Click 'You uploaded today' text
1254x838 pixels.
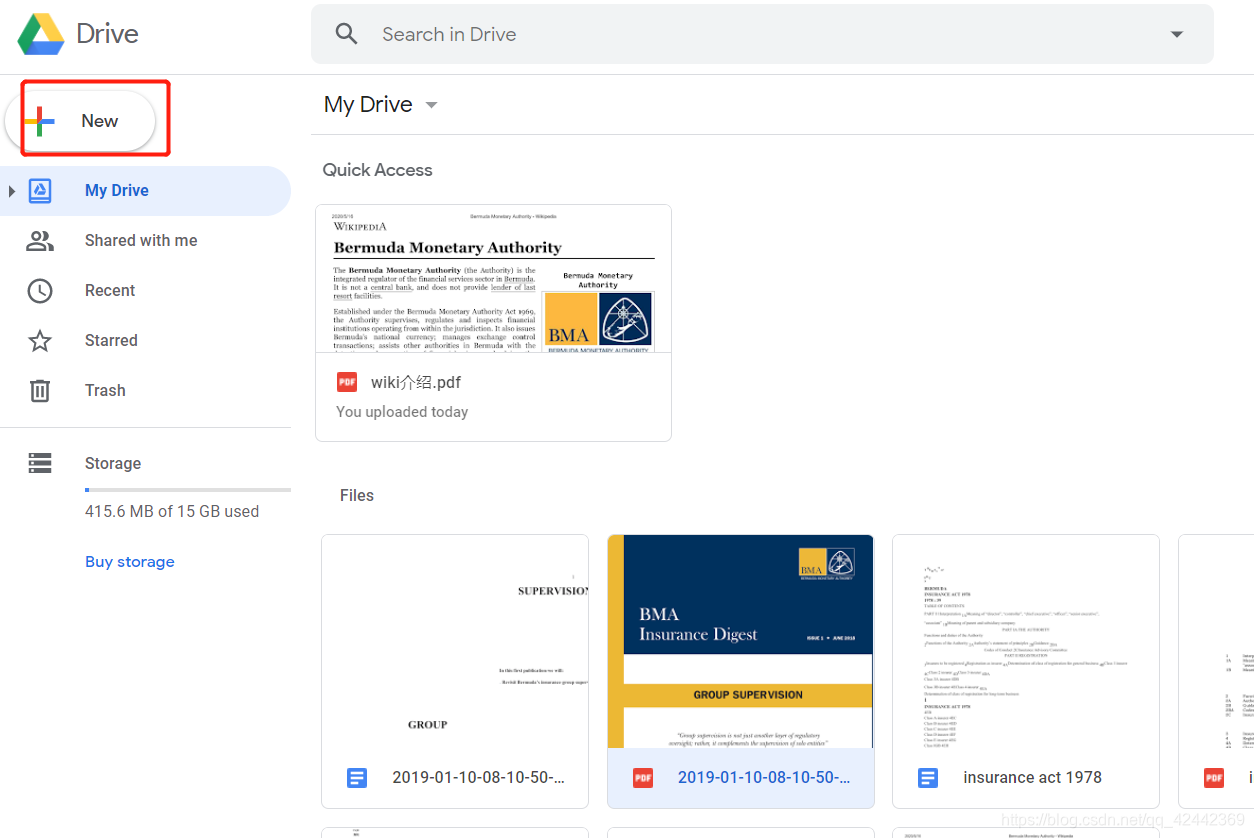[402, 412]
